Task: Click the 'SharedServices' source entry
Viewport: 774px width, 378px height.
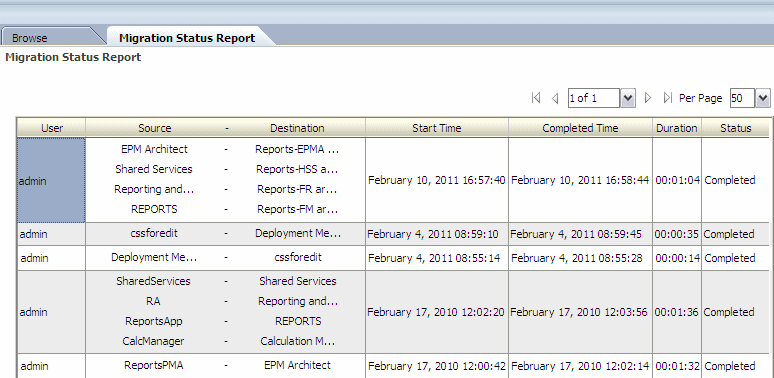Action: click(x=154, y=281)
